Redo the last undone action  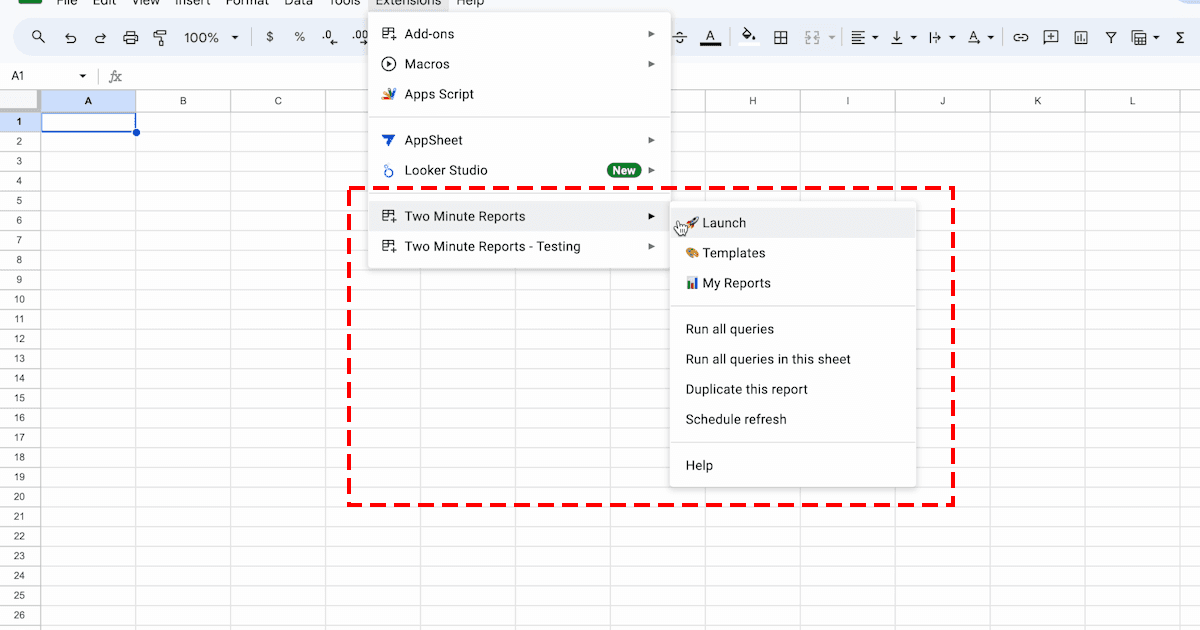tap(100, 37)
